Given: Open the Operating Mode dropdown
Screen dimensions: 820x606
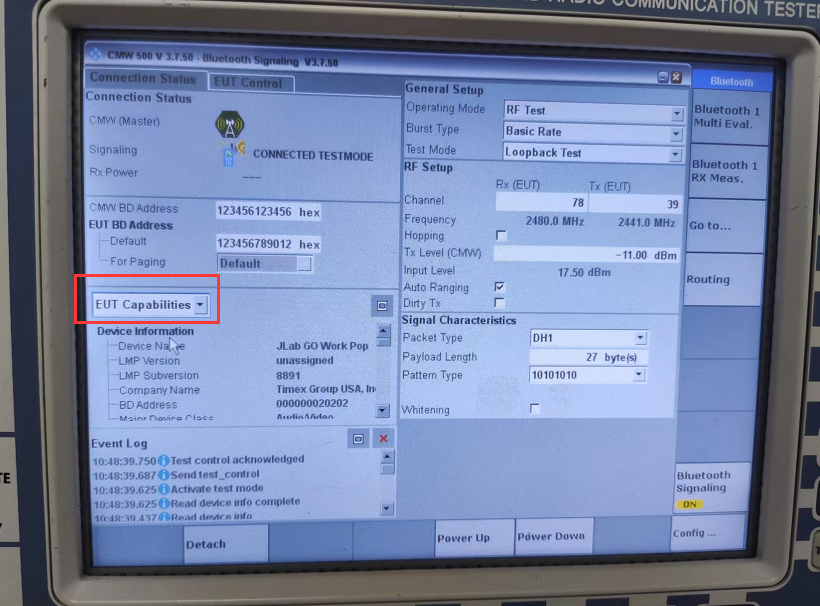Looking at the screenshot, I should 677,113.
